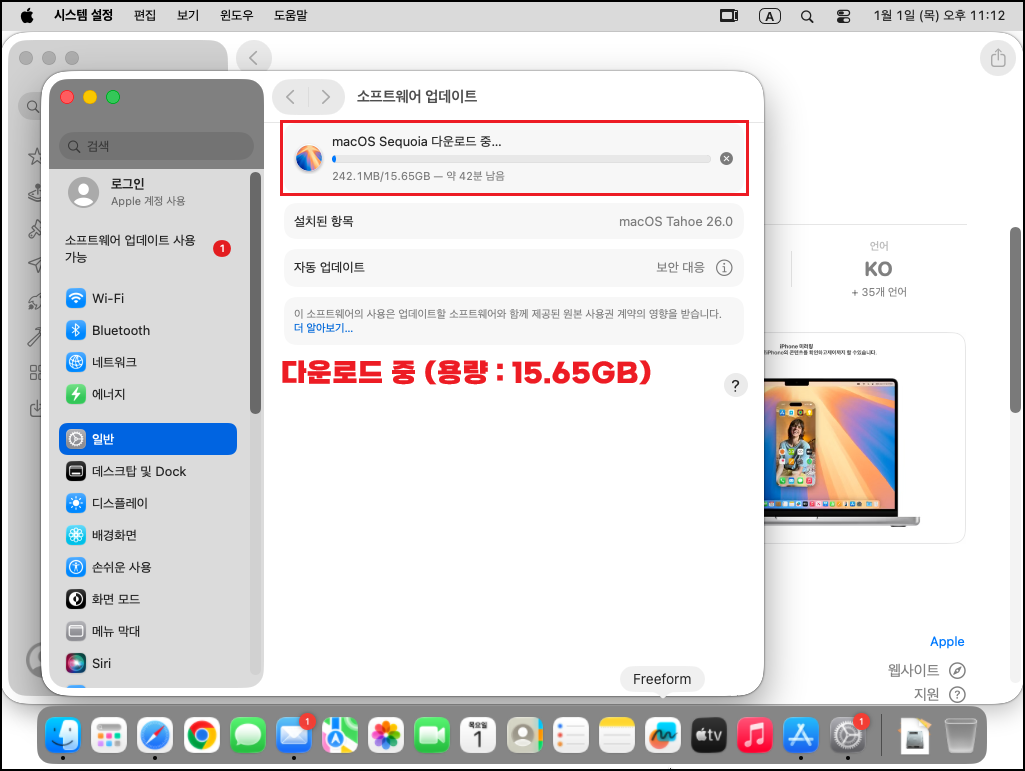Viewport: 1025px width, 771px height.
Task: Open the downloads document stack in Dock
Action: tap(915, 735)
